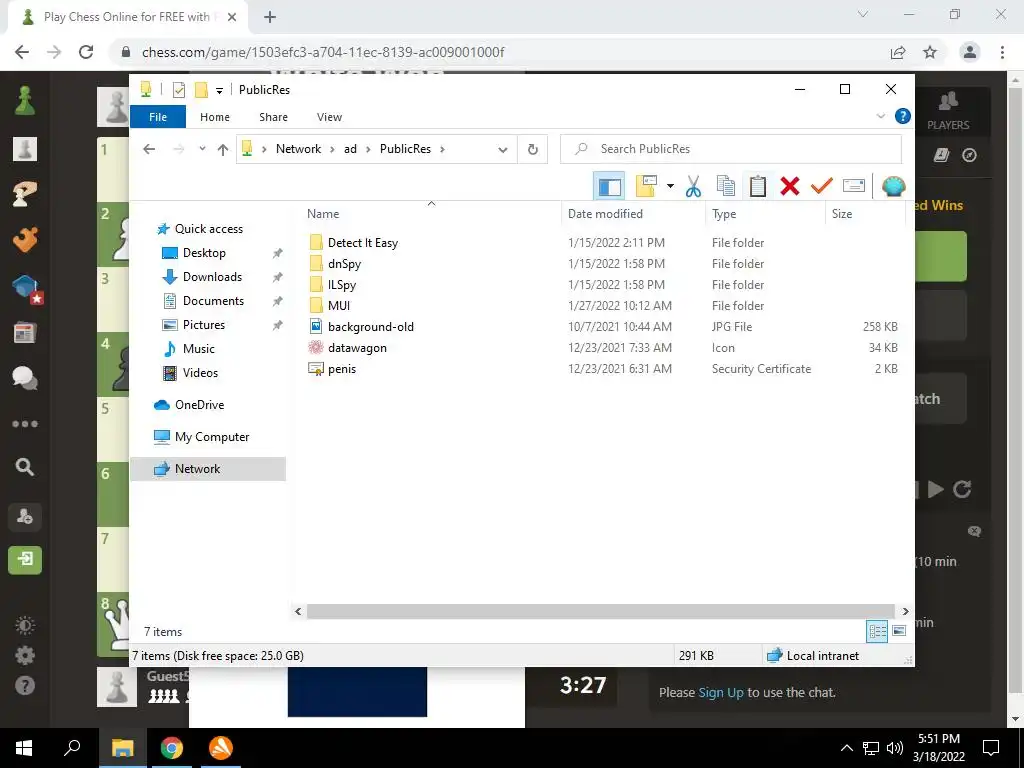Select Quick access in navigation pane

coord(208,229)
